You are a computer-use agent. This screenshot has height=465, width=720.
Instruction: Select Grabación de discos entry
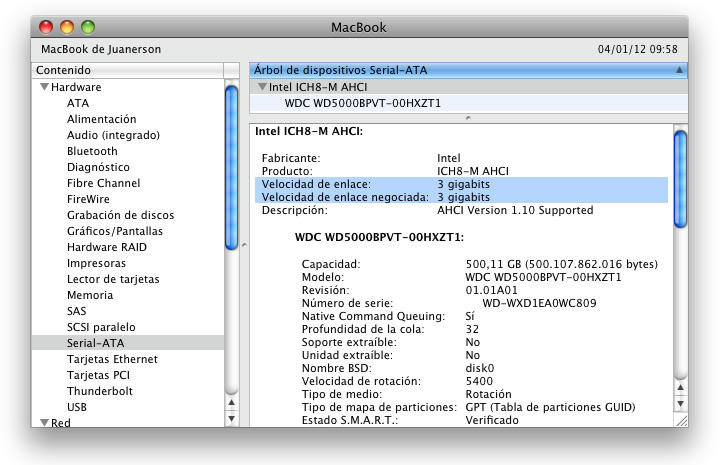tap(121, 215)
